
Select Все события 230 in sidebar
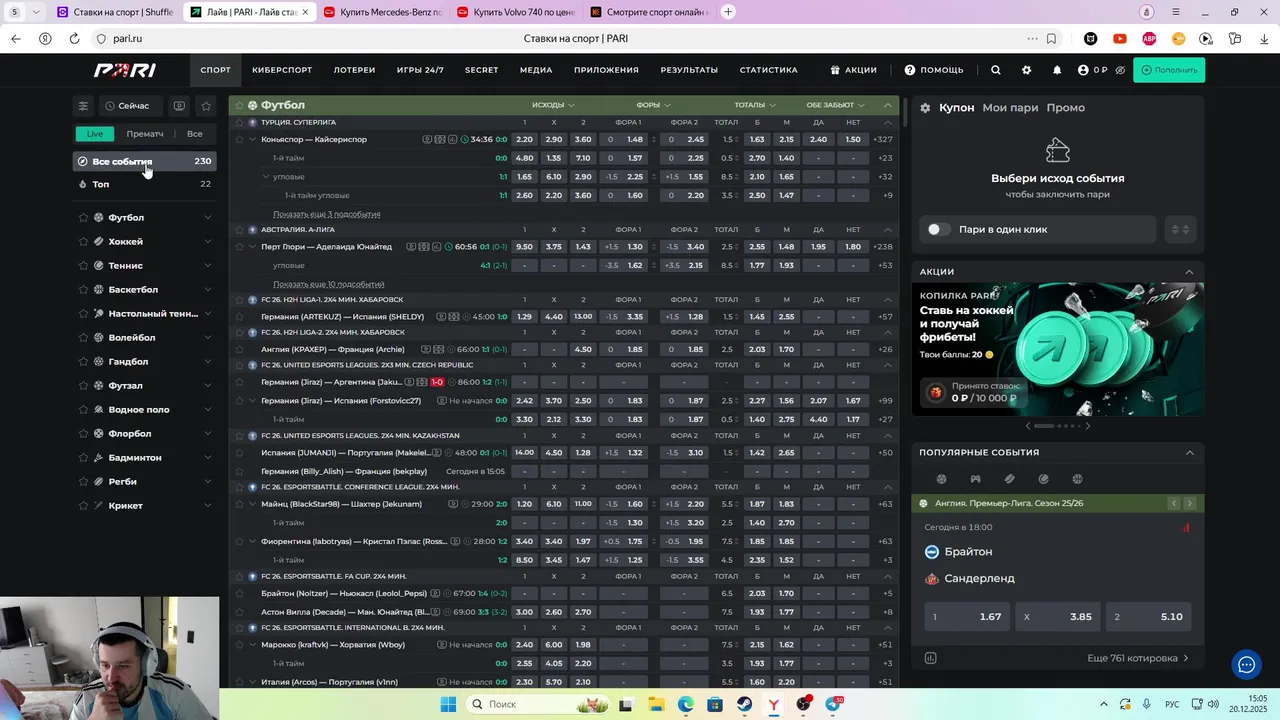coord(145,161)
